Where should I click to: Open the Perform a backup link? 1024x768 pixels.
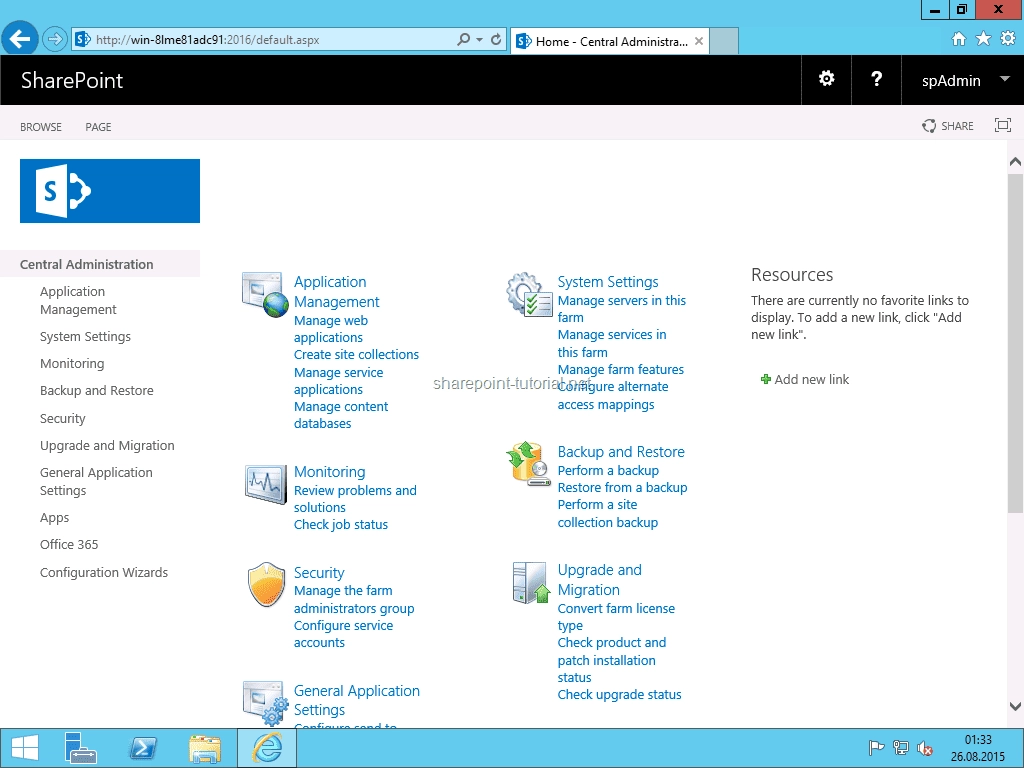tap(608, 471)
